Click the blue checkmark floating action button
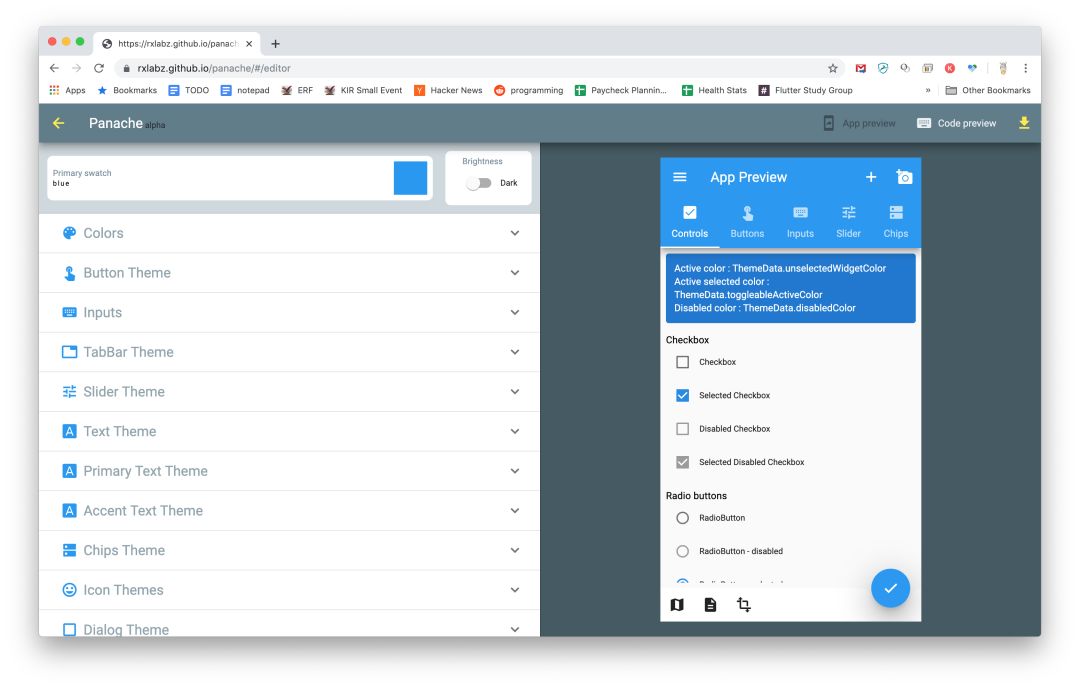Image resolution: width=1080 pixels, height=688 pixels. 890,588
